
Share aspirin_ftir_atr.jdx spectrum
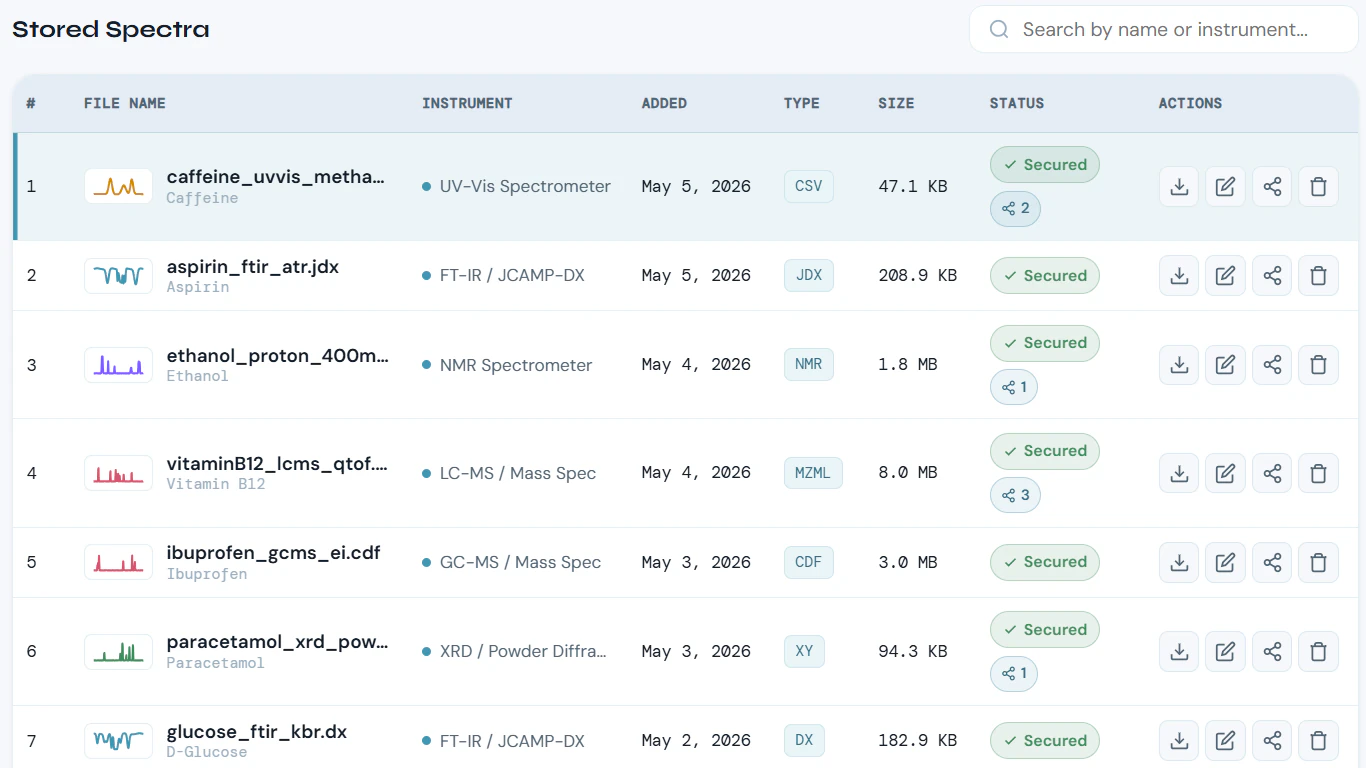tap(1272, 276)
